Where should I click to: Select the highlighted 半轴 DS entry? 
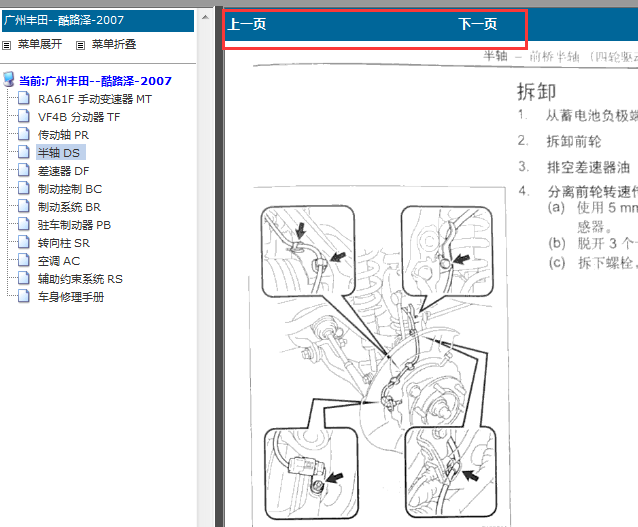tap(61, 153)
